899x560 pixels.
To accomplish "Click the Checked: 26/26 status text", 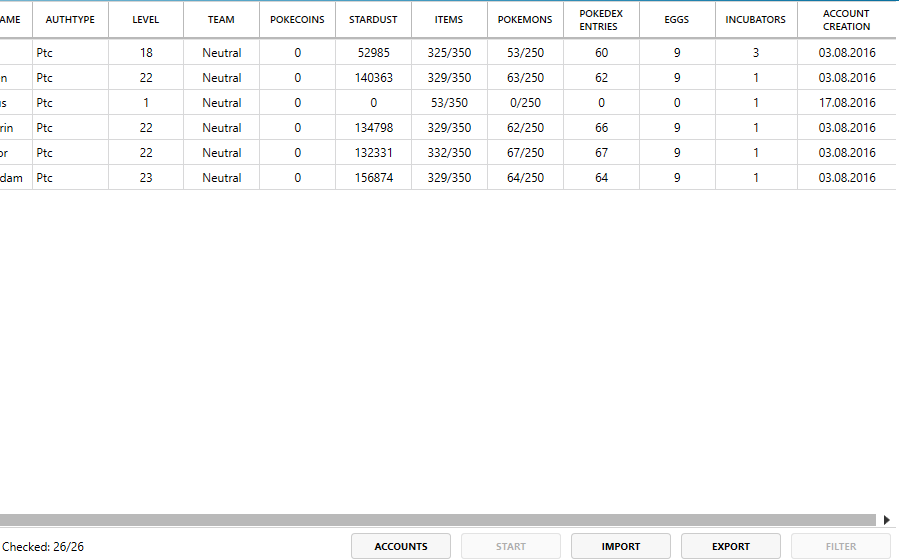I will point(43,547).
